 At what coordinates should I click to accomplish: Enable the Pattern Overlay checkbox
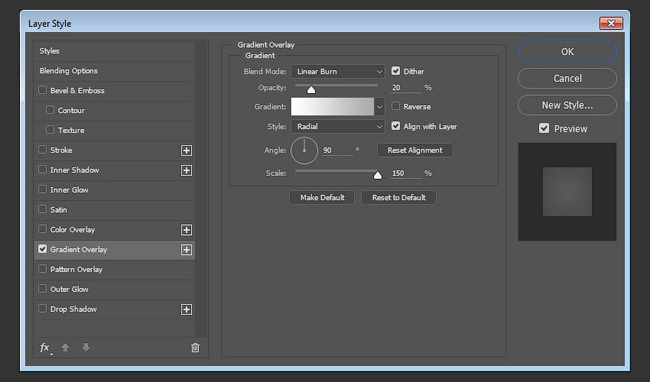42,269
